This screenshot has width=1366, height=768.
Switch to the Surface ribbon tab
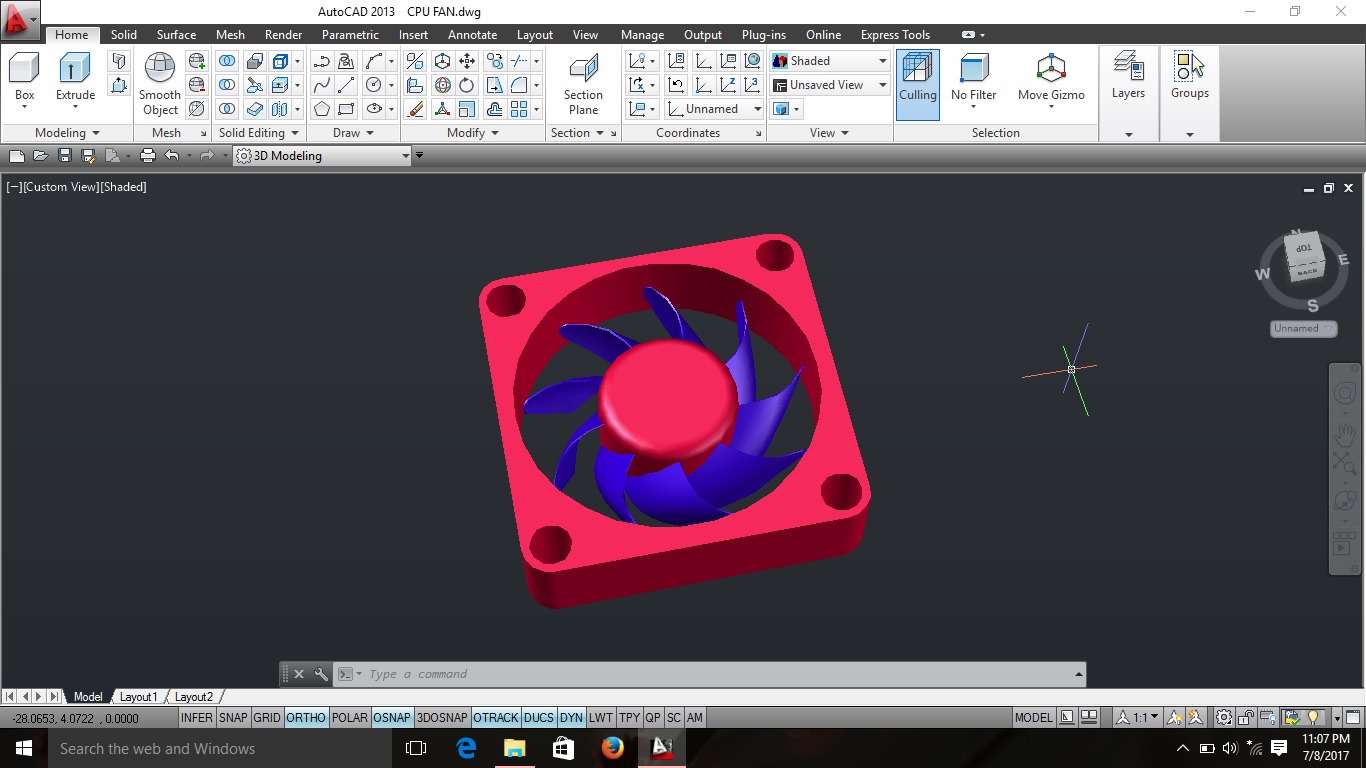tap(176, 34)
